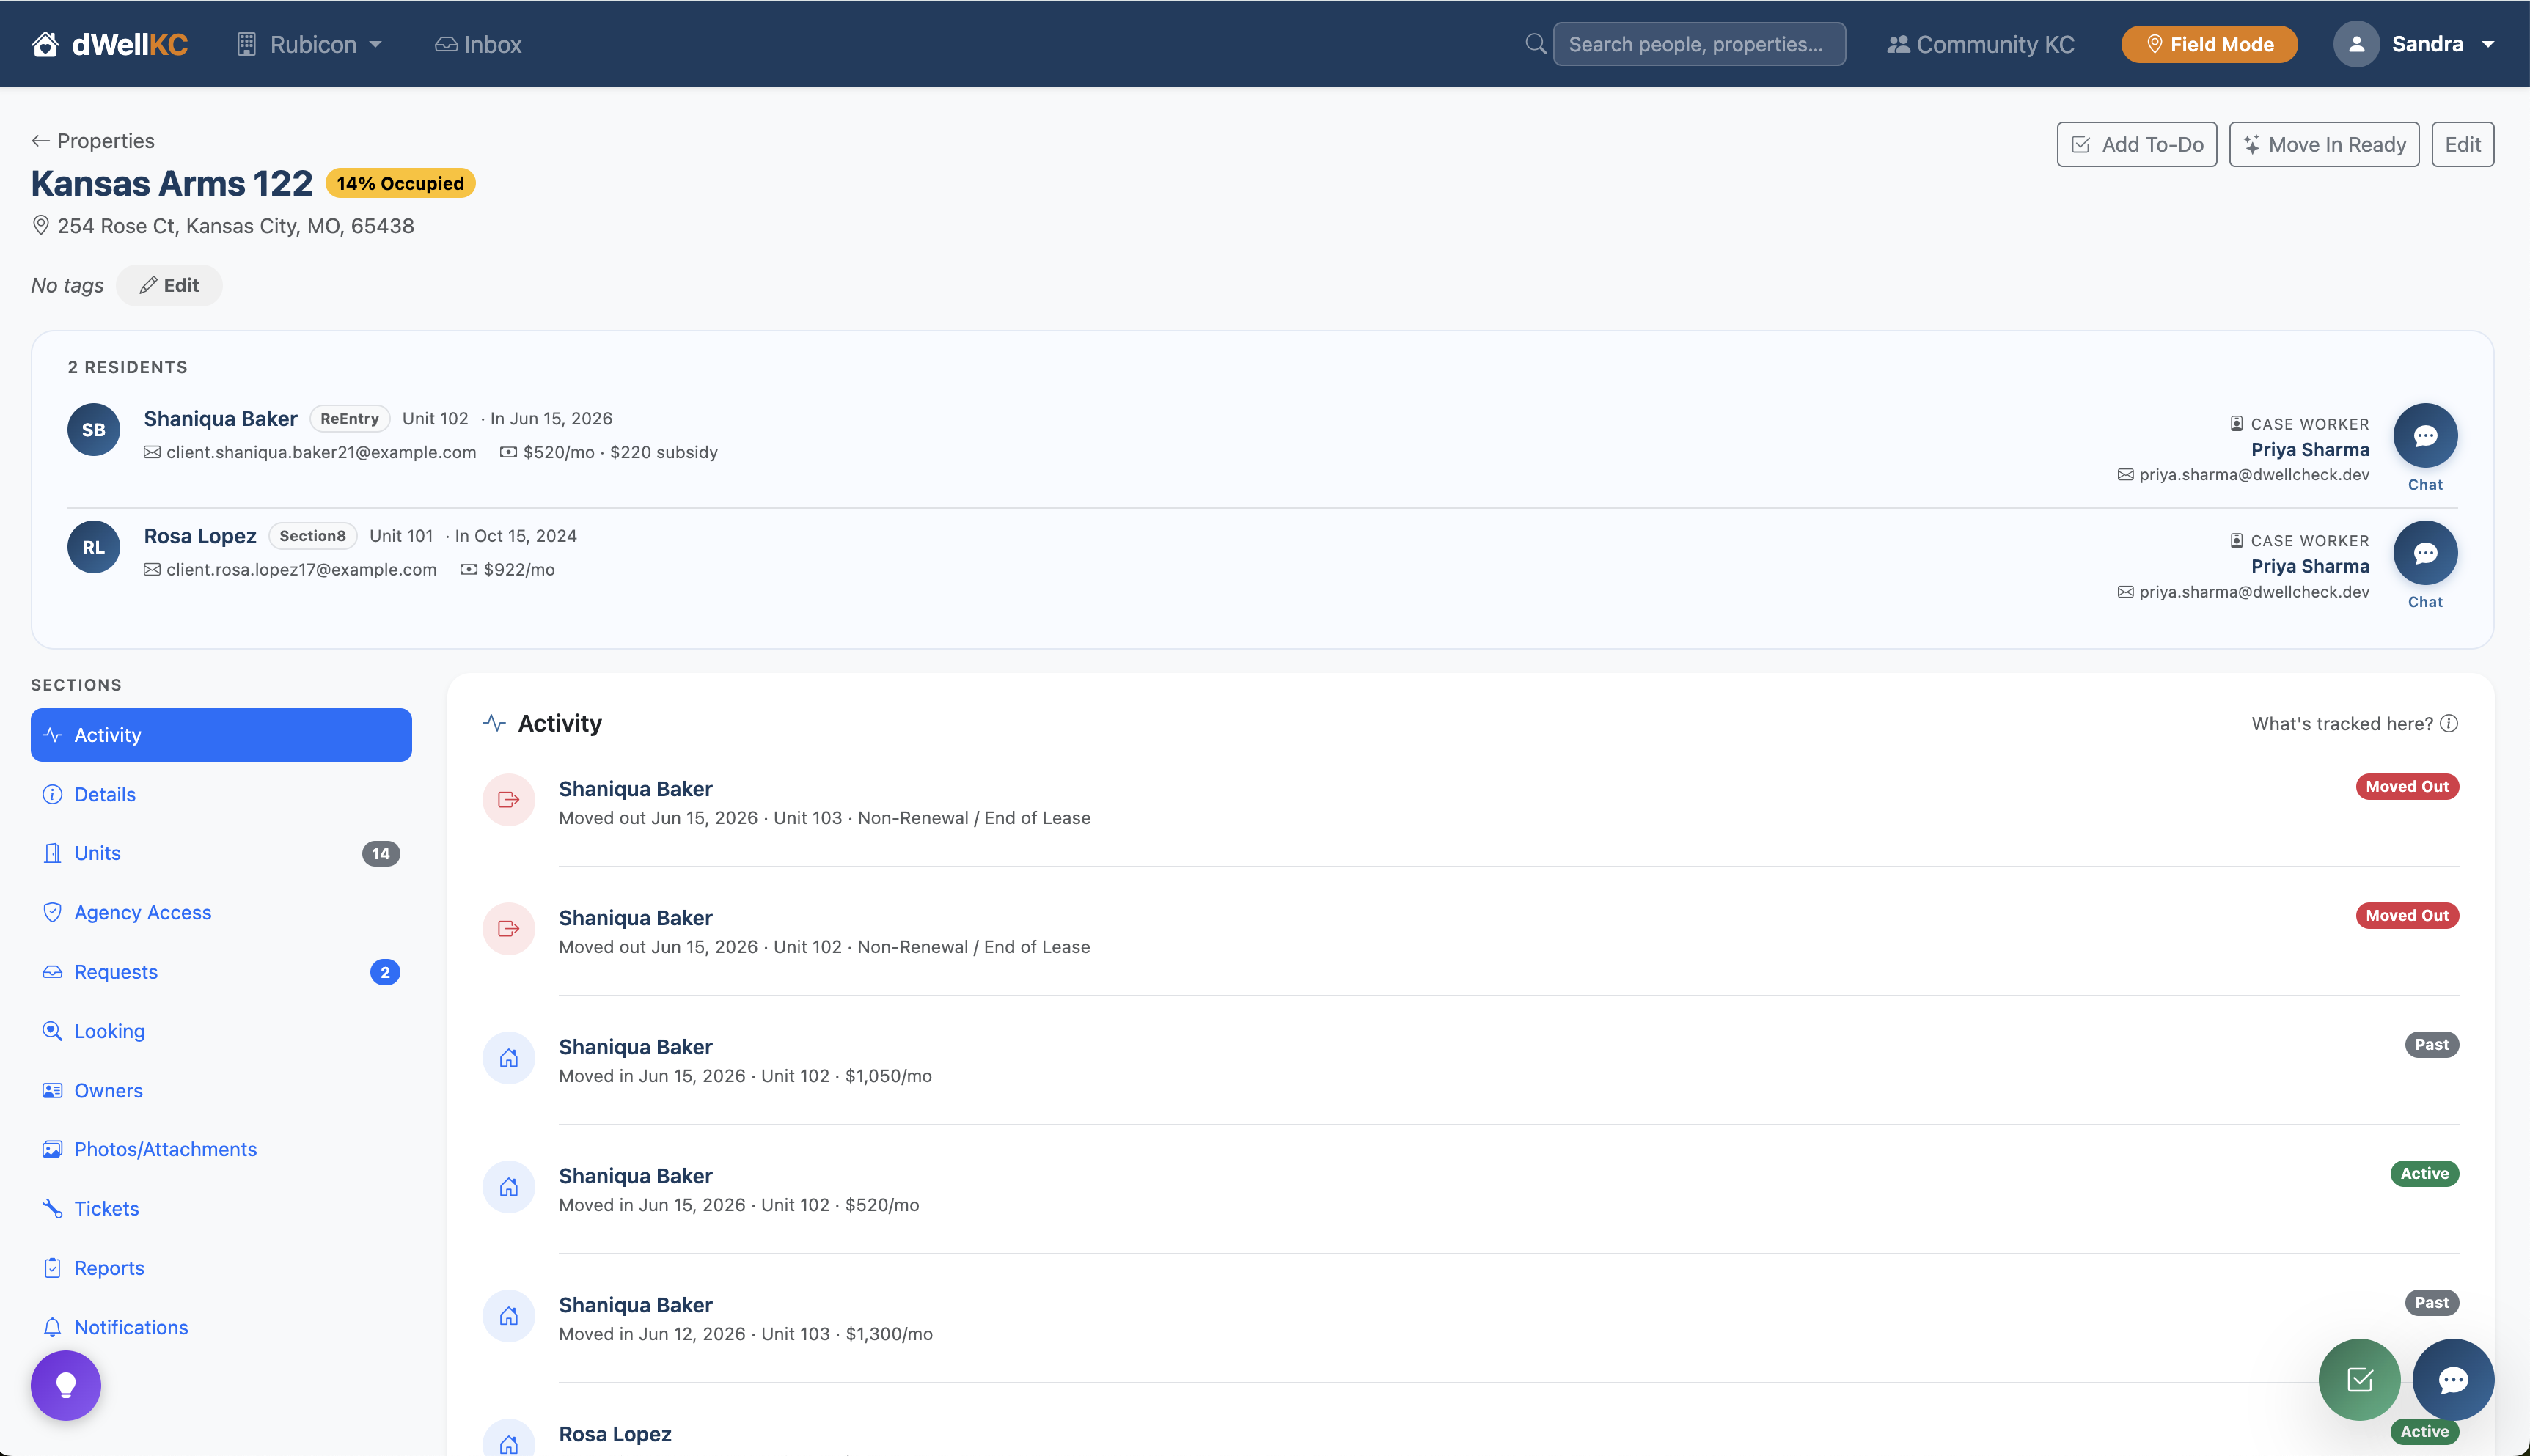Go back to Properties

coord(93,141)
